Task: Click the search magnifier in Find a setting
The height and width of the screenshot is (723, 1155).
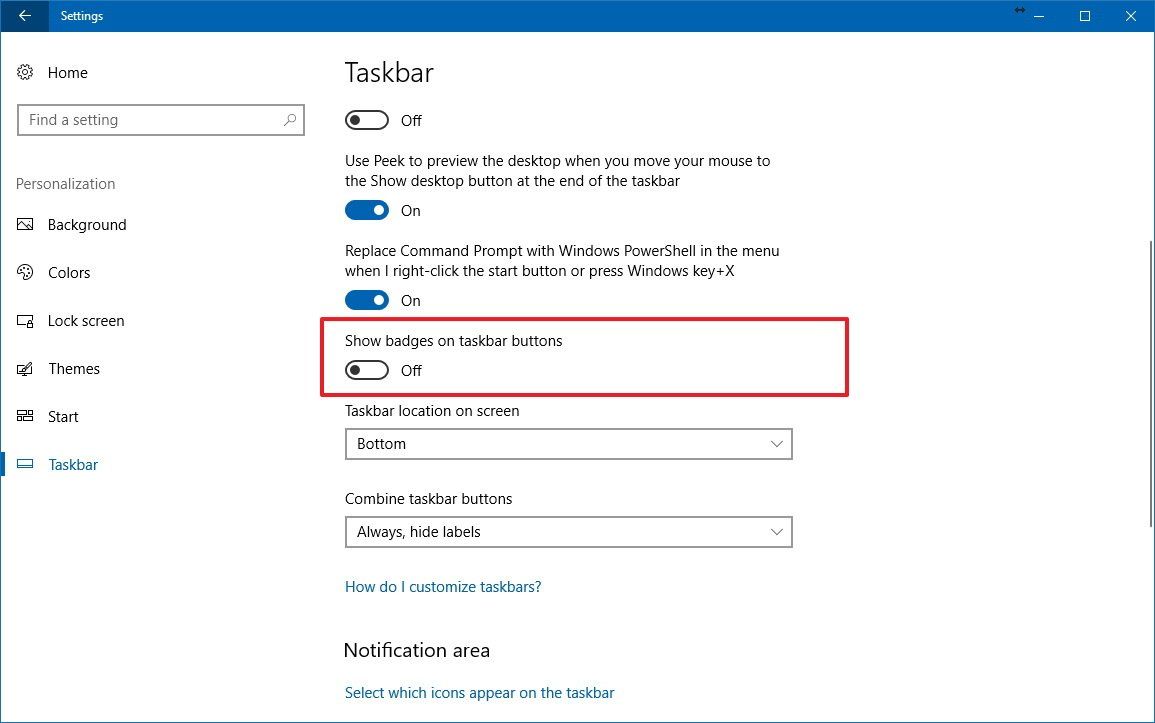Action: coord(290,119)
